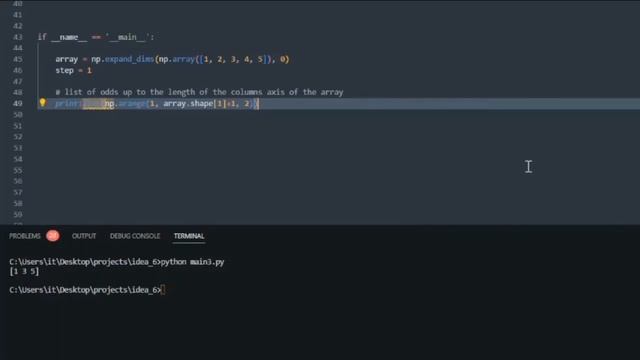This screenshot has width=640, height=360.
Task: Switch to the OUTPUT tab
Action: [84, 236]
